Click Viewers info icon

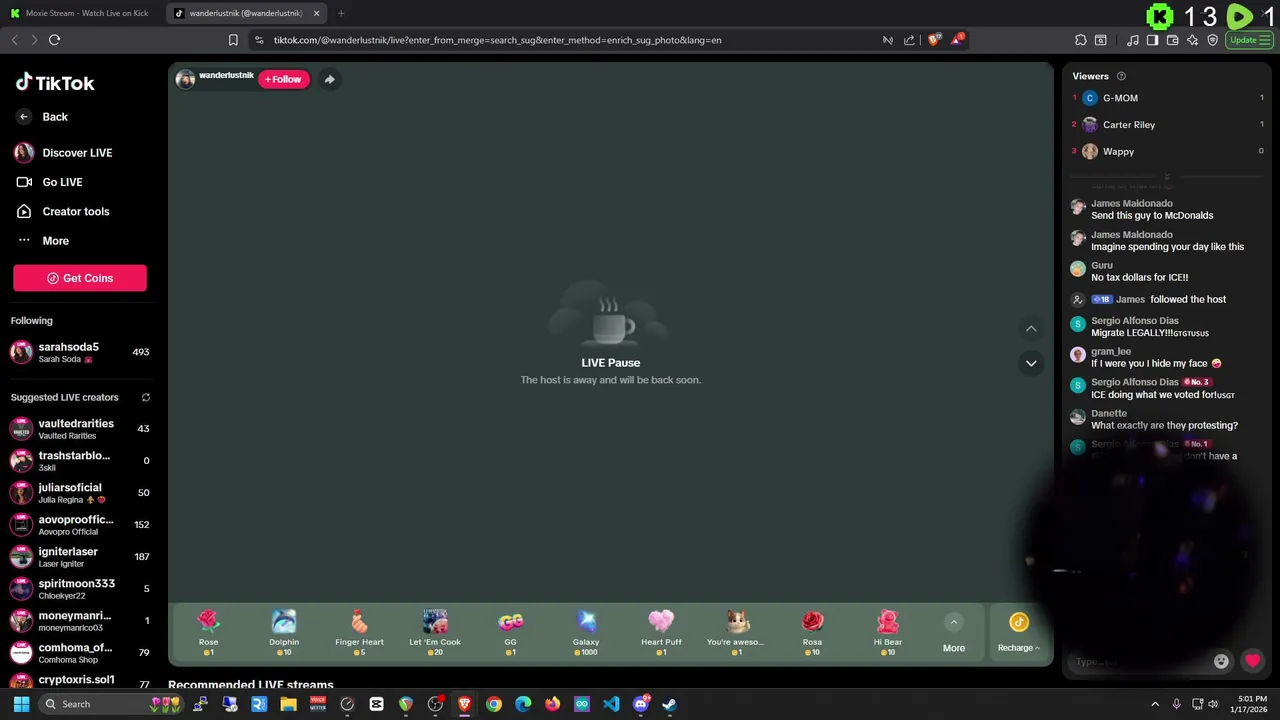click(x=1121, y=76)
